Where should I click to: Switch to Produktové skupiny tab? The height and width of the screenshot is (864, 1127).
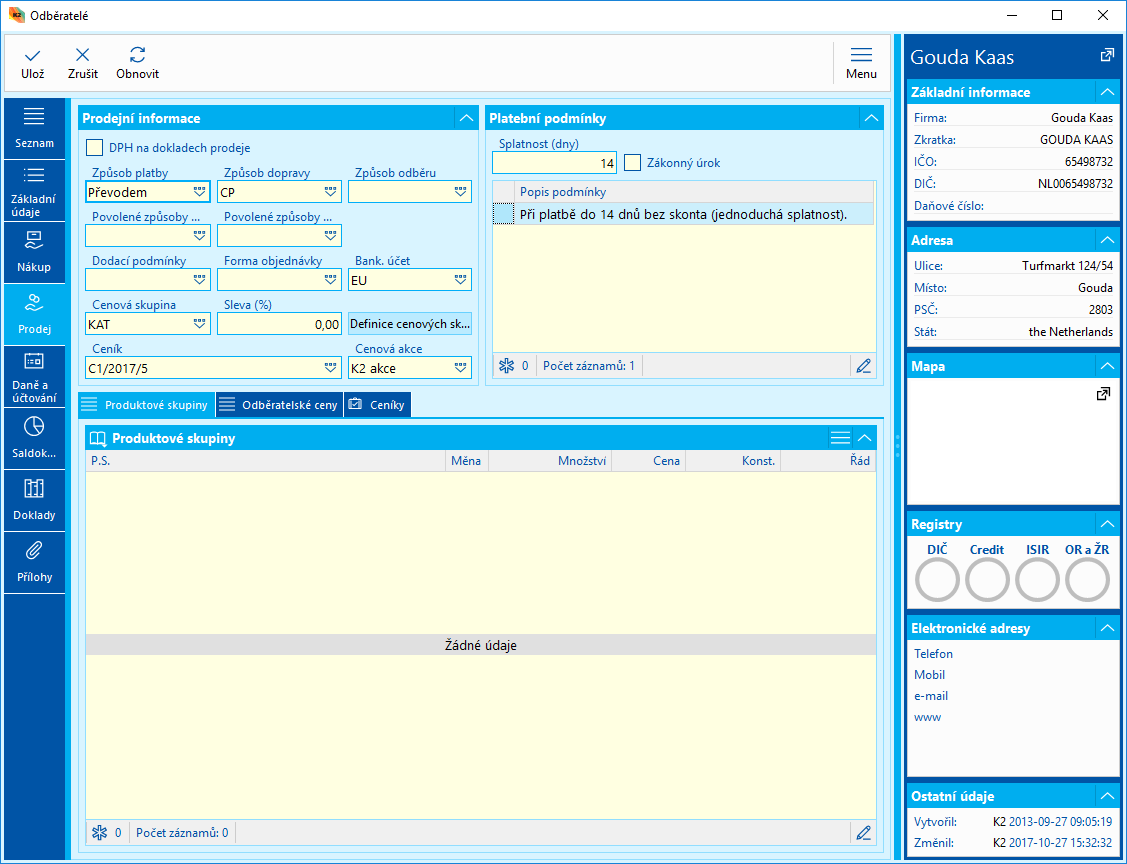pyautogui.click(x=147, y=405)
